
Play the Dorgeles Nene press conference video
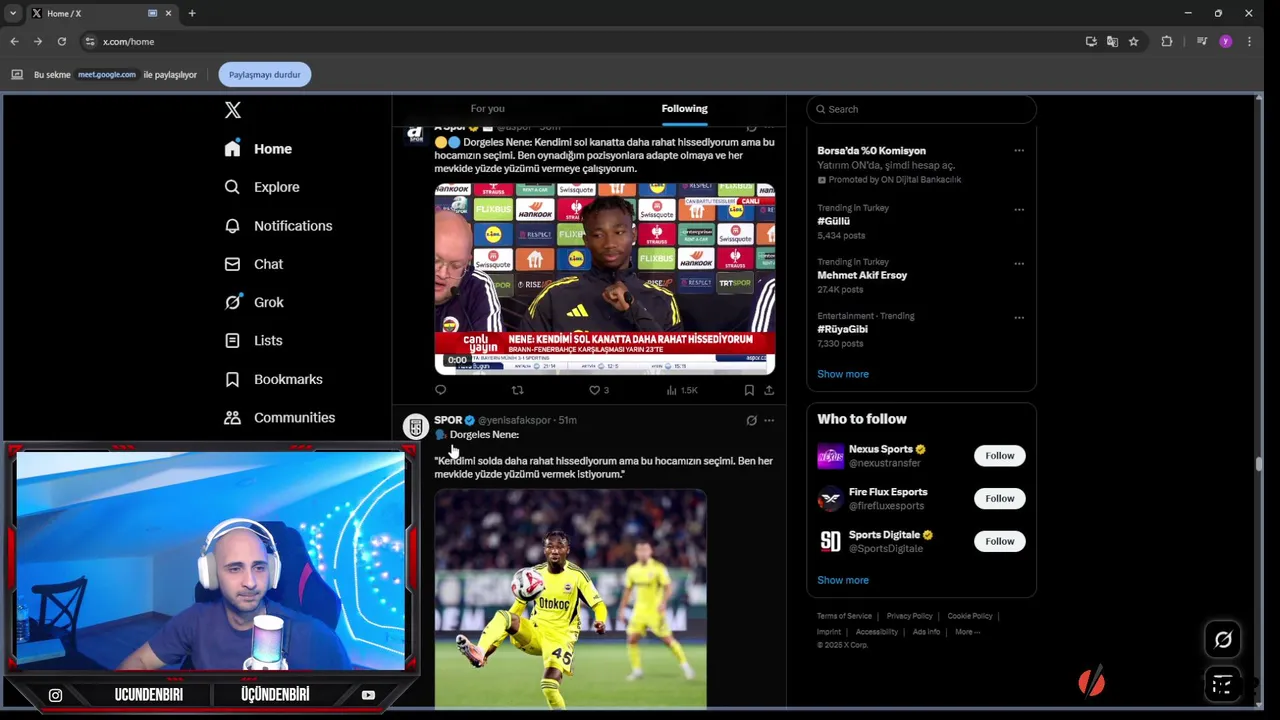pos(604,278)
